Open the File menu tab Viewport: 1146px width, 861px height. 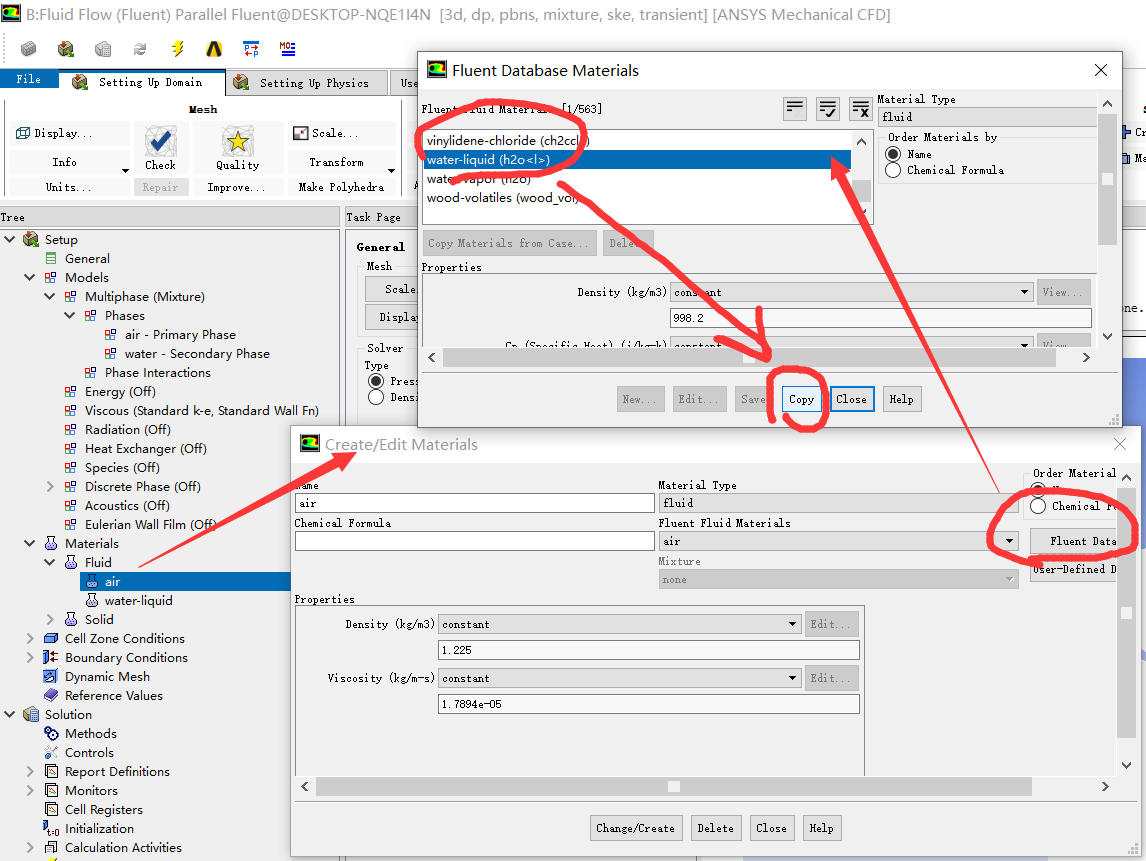tap(29, 79)
